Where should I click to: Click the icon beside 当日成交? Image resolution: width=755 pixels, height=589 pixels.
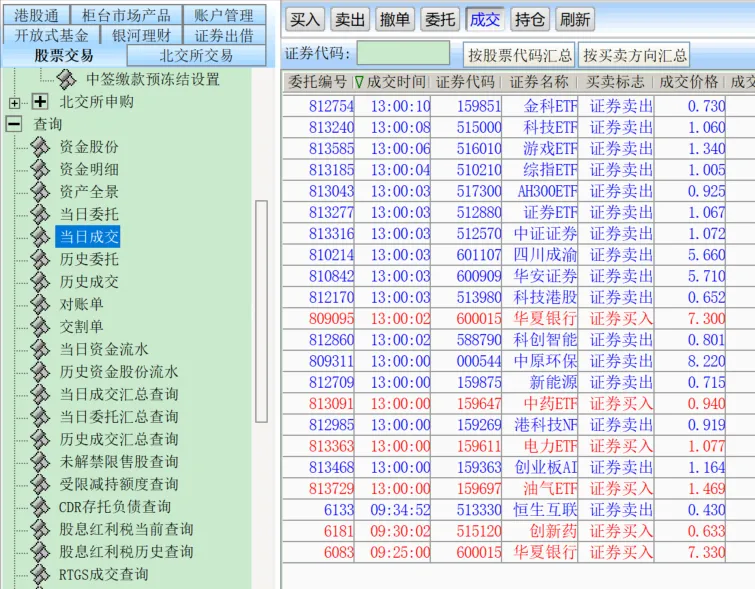coord(40,237)
